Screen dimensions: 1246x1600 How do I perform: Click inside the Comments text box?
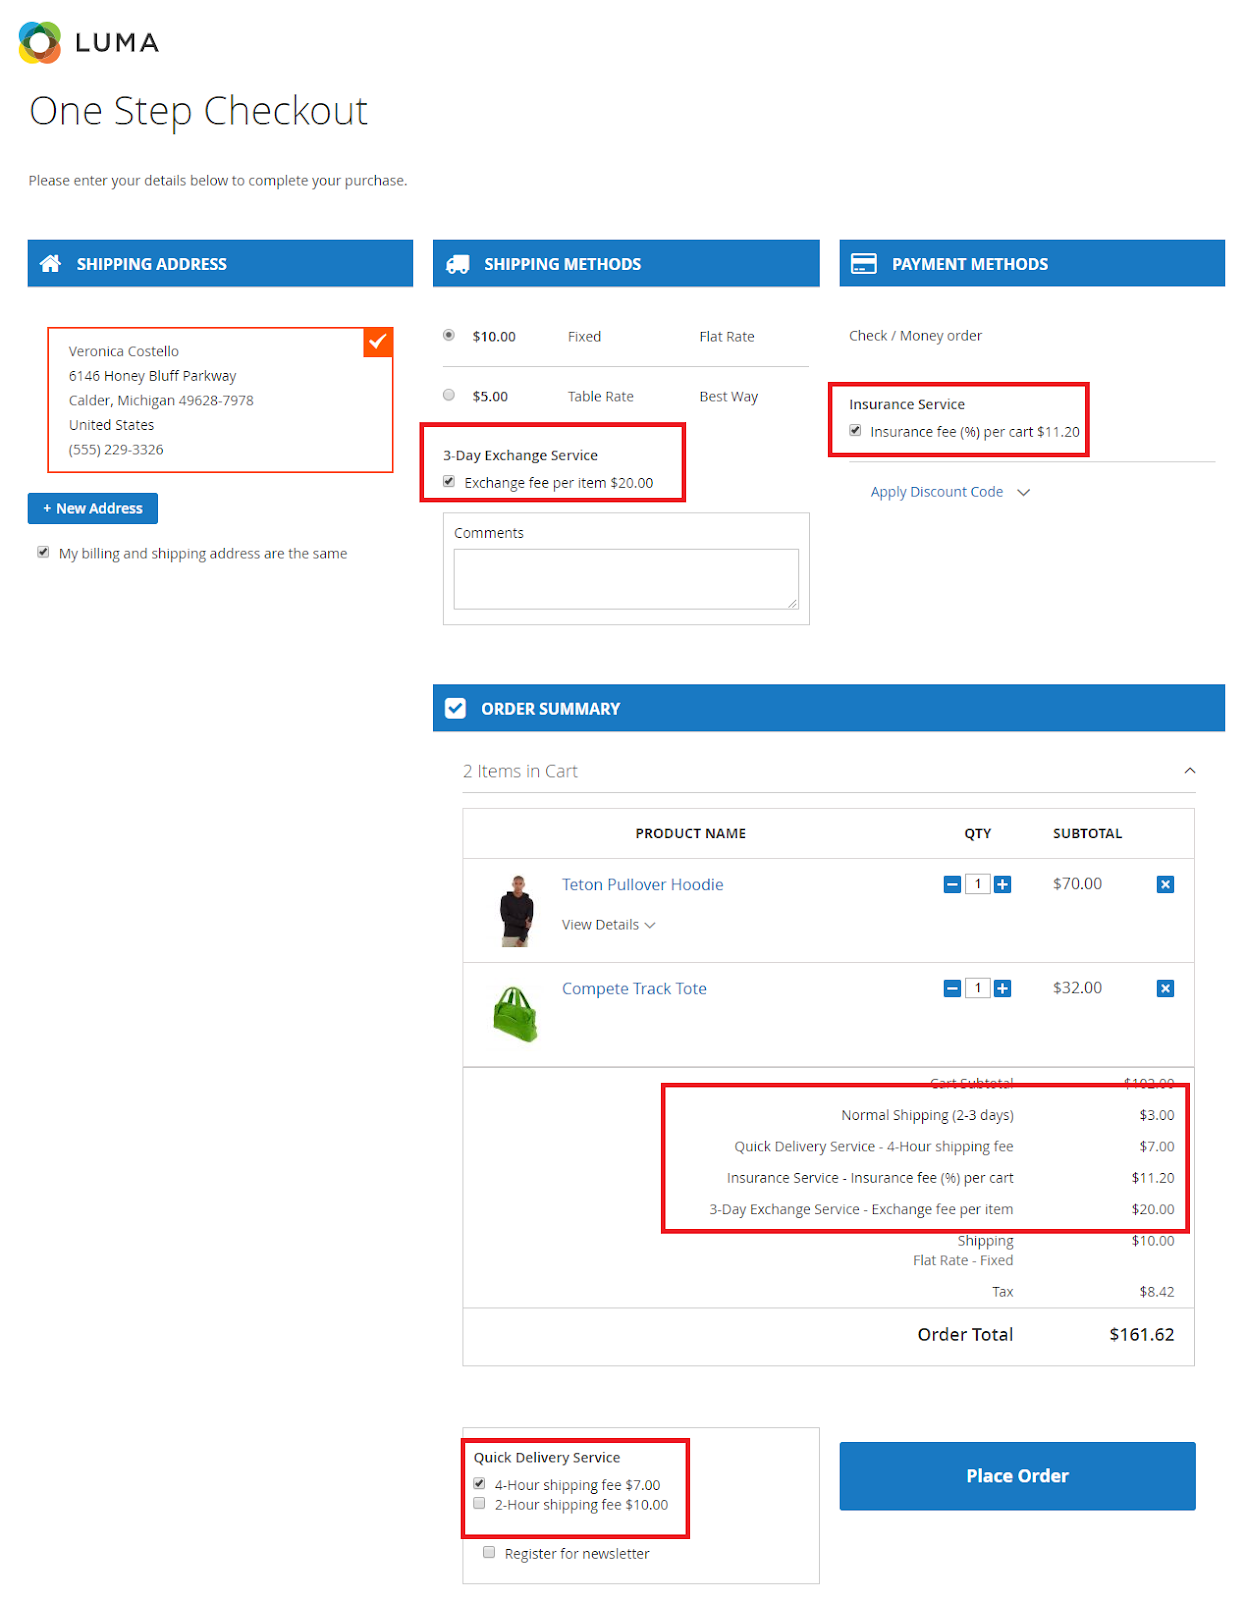coord(626,578)
